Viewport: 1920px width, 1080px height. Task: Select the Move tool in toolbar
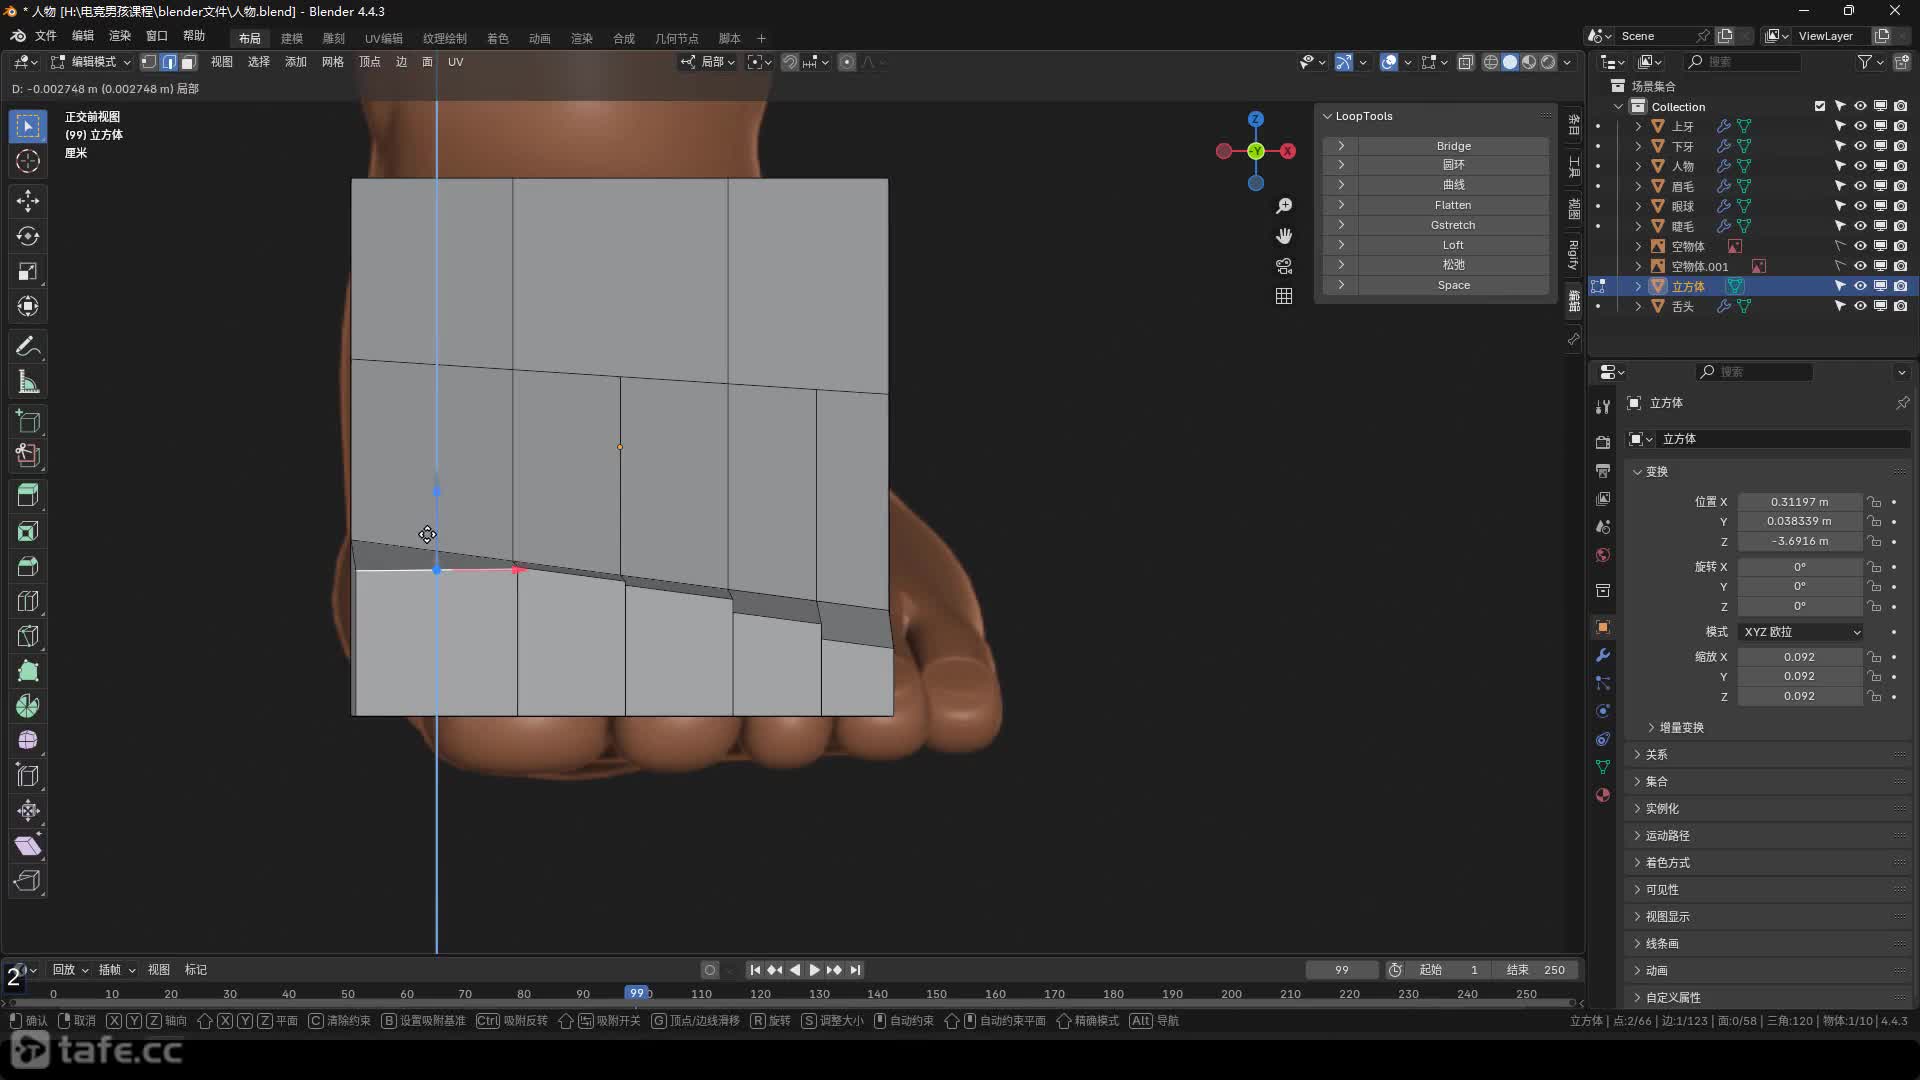point(28,201)
